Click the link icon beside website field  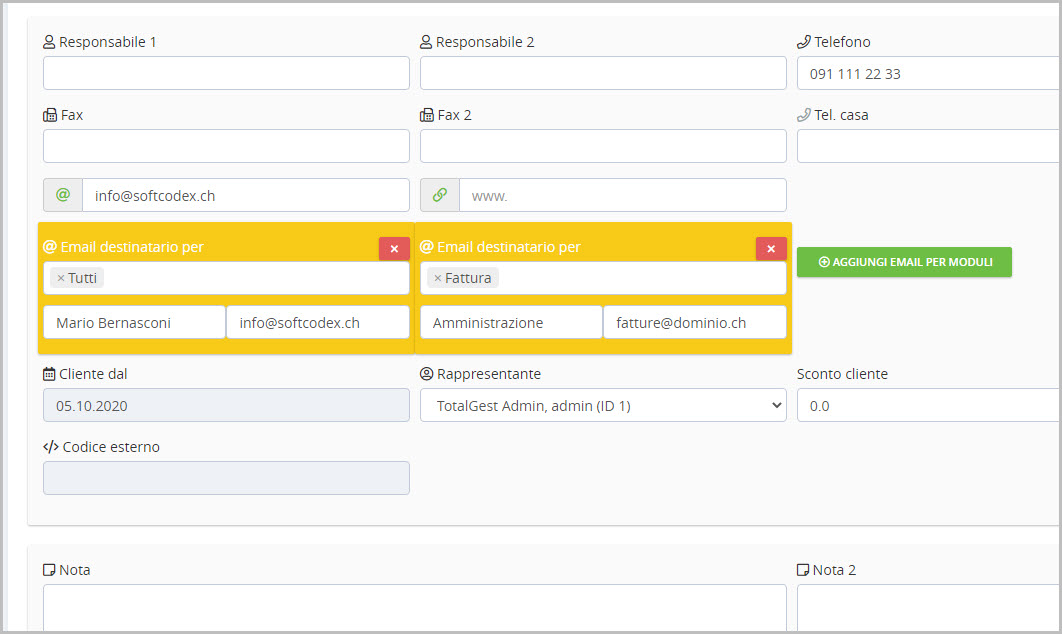click(x=439, y=195)
